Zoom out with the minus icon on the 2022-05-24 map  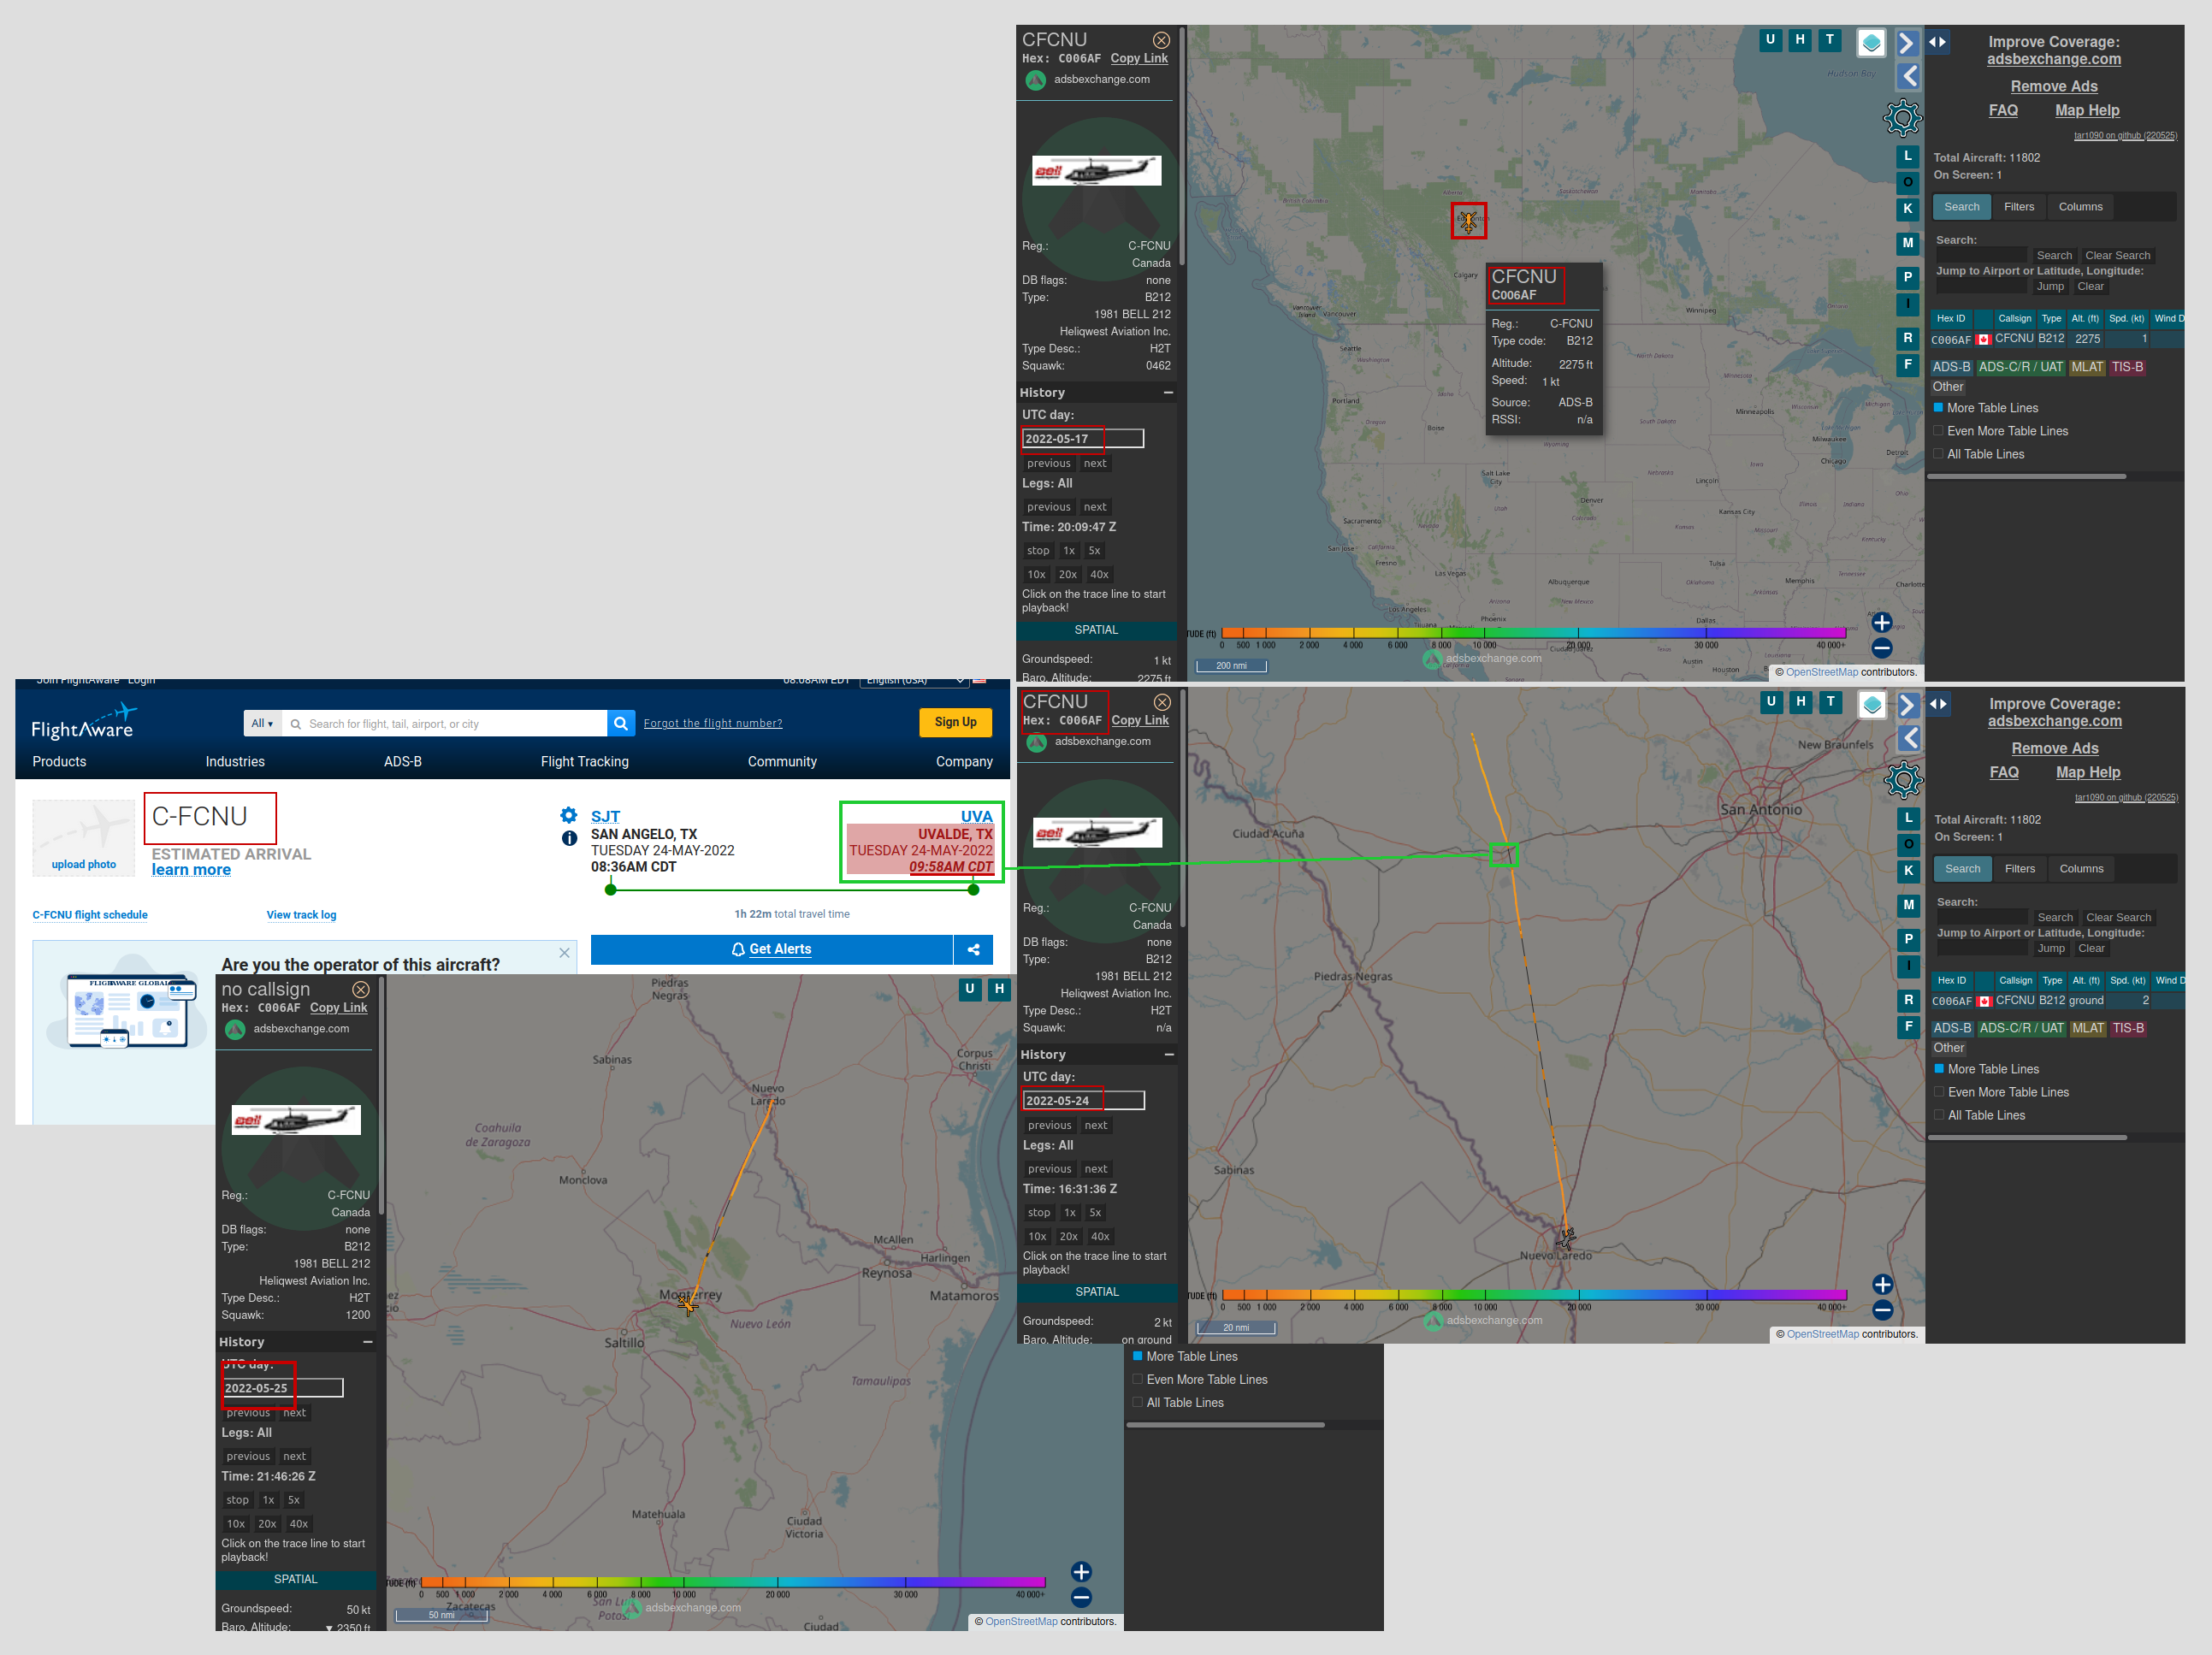tap(1882, 1310)
